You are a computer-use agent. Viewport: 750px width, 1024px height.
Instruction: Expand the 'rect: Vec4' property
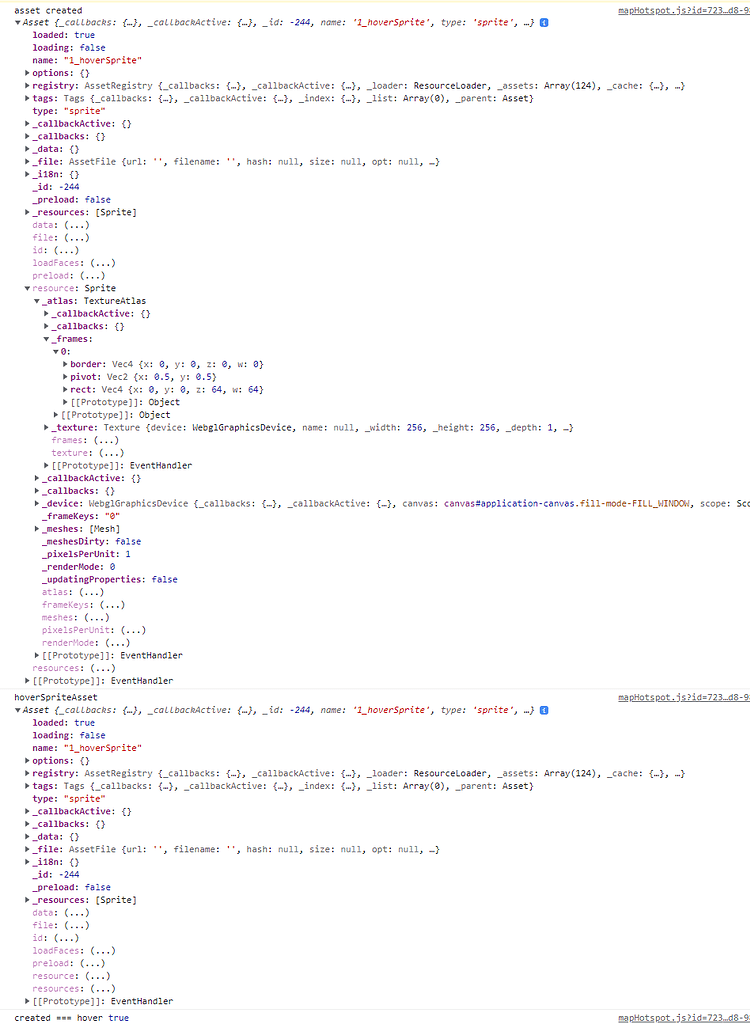point(65,389)
